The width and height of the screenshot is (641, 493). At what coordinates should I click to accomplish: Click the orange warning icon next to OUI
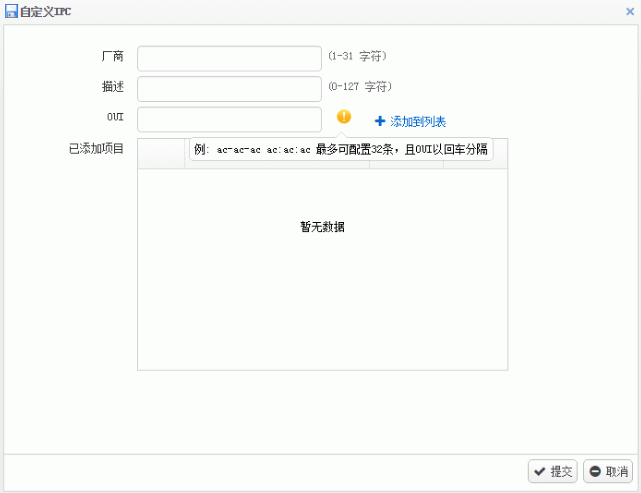click(x=344, y=117)
